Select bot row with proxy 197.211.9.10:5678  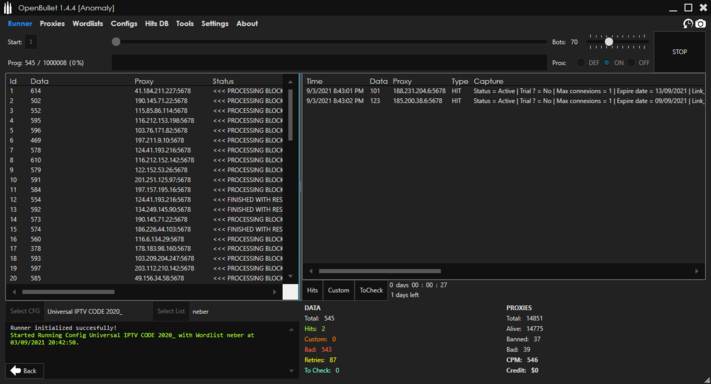pyautogui.click(x=145, y=141)
